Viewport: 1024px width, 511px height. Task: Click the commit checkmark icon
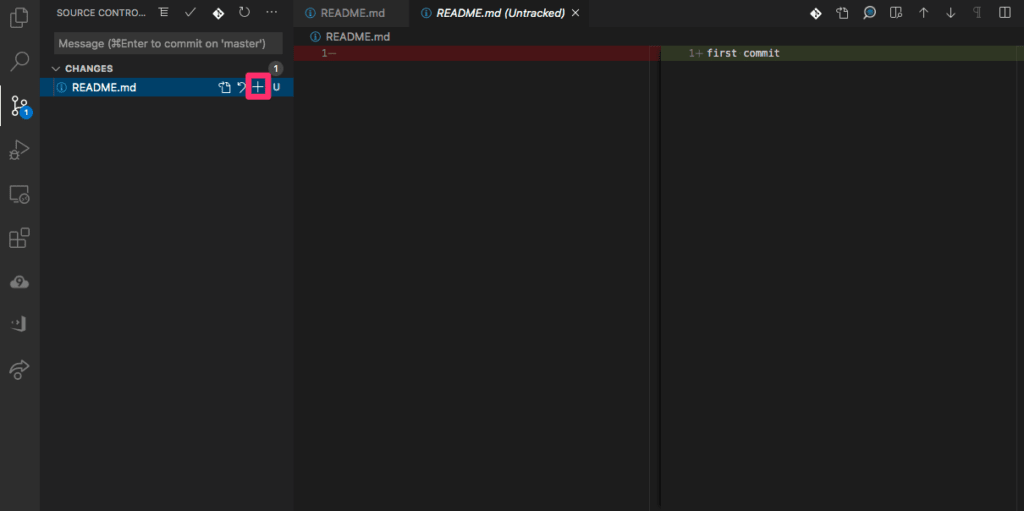190,12
